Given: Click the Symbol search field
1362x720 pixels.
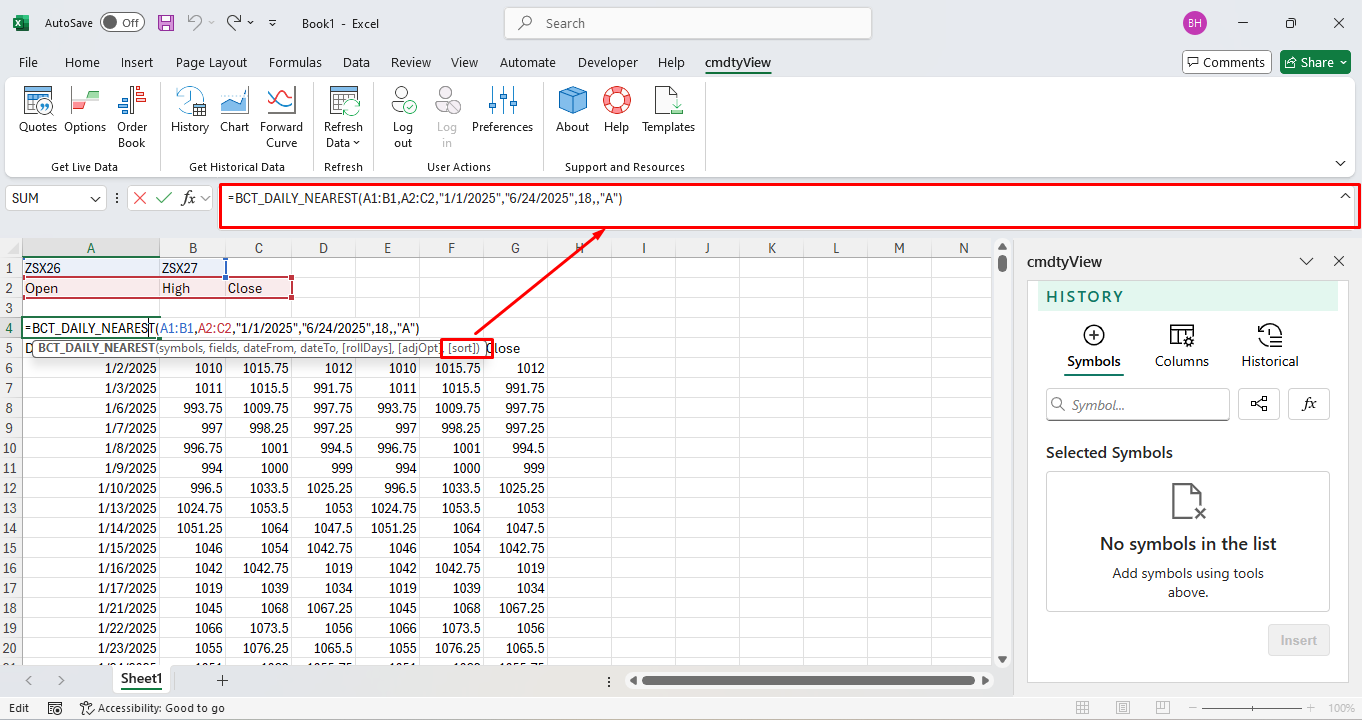Looking at the screenshot, I should [x=1138, y=405].
